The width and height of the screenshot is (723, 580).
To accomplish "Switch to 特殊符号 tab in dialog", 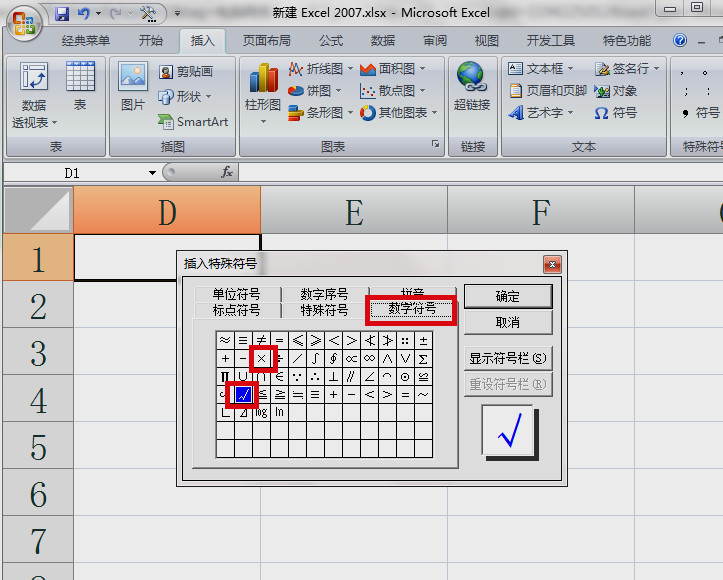I will (324, 310).
